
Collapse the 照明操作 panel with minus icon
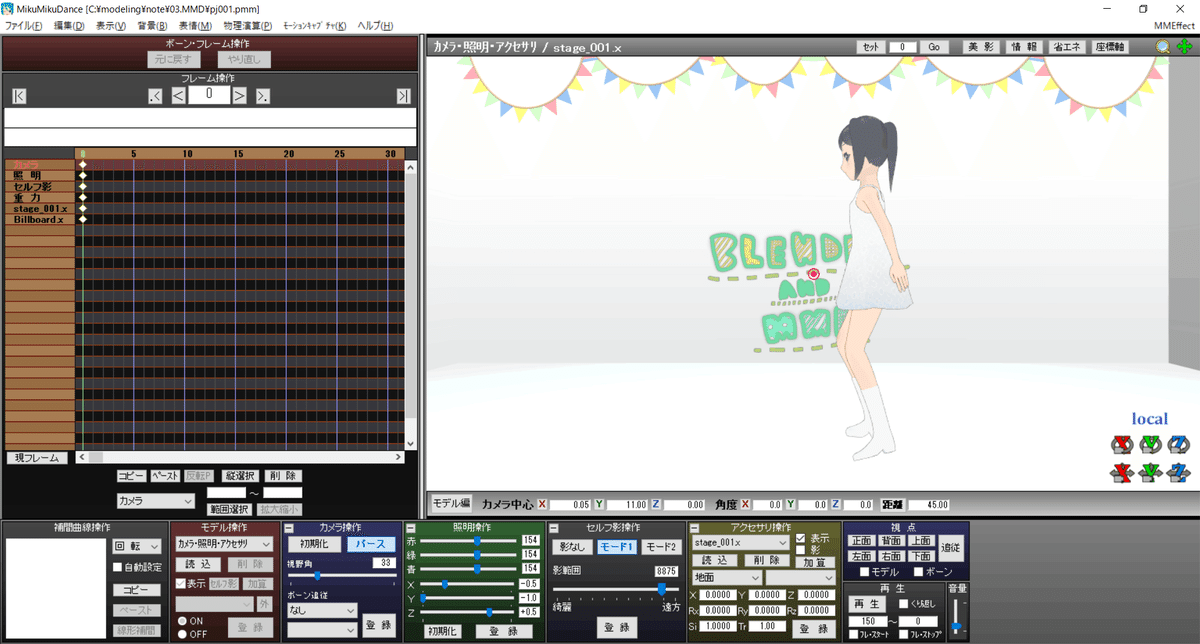tap(410, 528)
